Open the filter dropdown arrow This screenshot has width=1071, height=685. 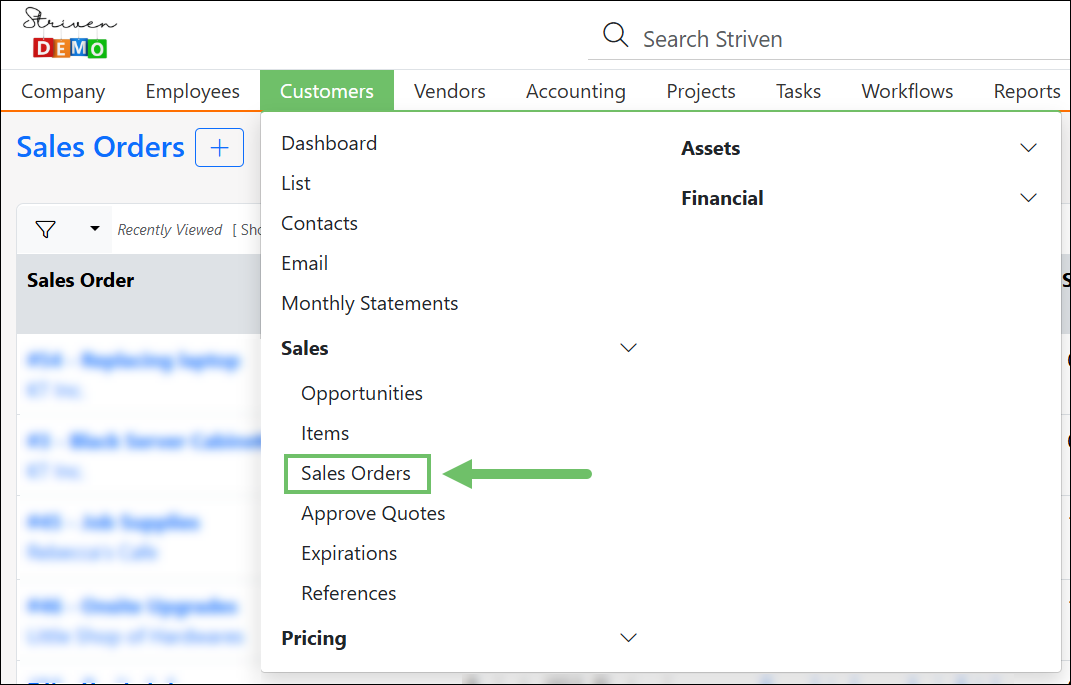(95, 229)
